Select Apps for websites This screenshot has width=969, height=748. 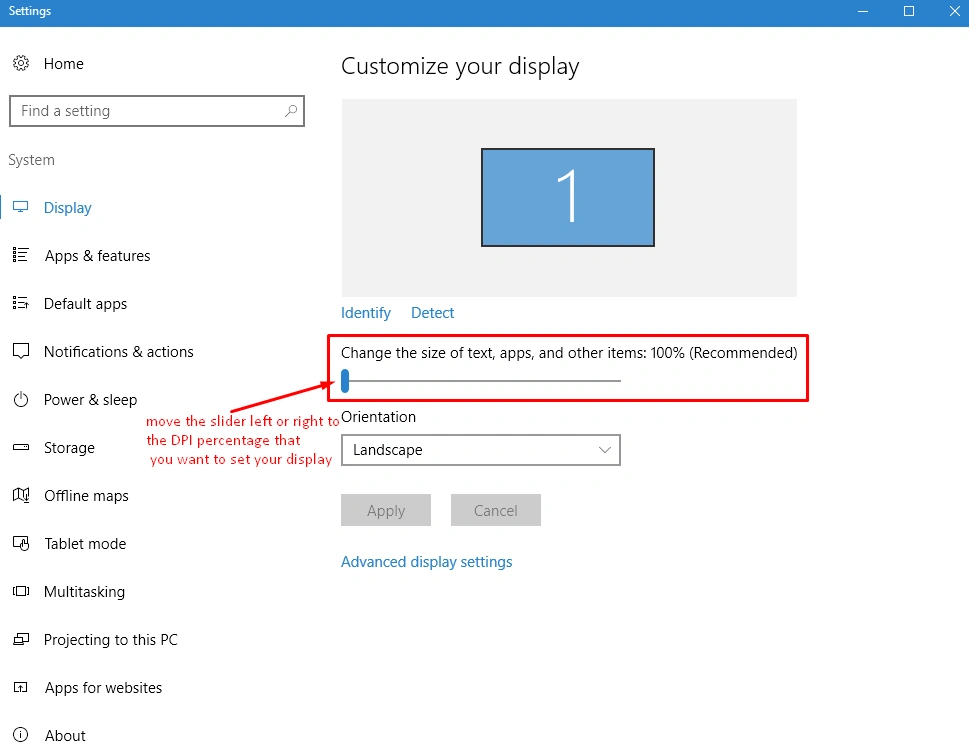(103, 688)
